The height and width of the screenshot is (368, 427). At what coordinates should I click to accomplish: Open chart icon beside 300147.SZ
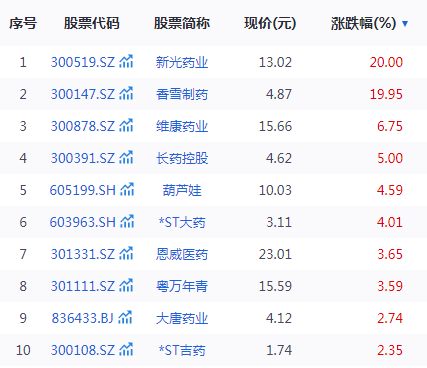(126, 94)
